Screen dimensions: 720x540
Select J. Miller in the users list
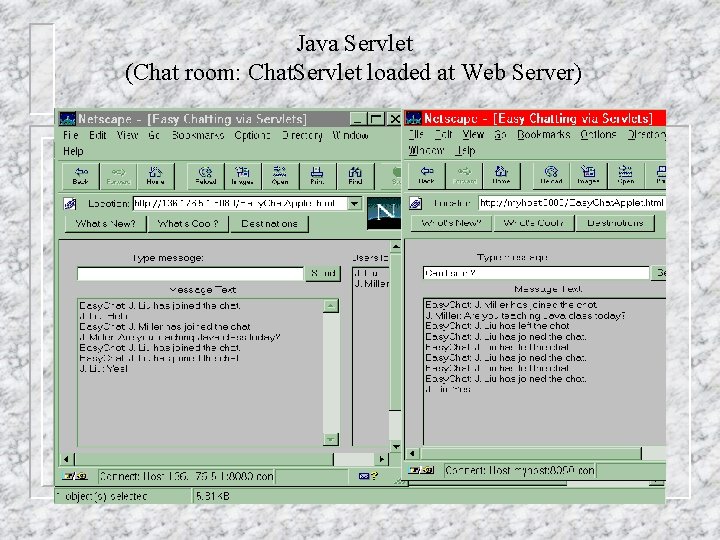(x=372, y=284)
